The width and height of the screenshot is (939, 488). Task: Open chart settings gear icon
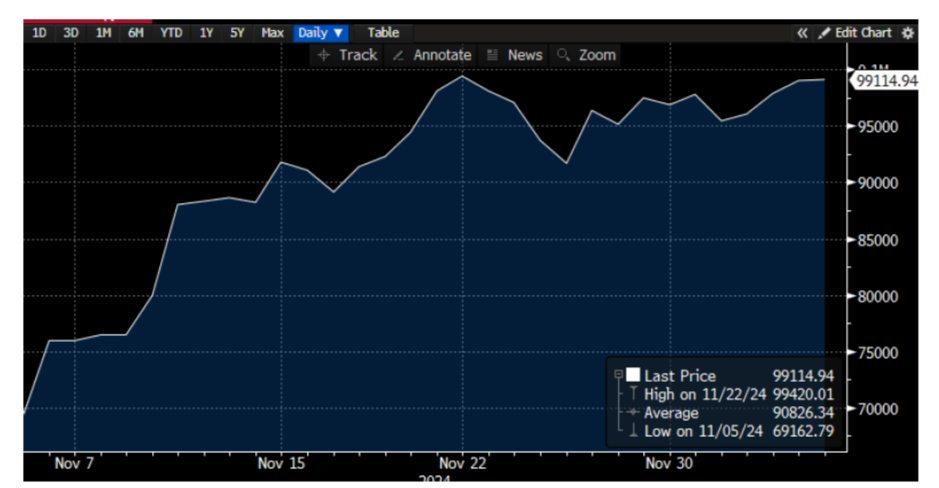[908, 33]
